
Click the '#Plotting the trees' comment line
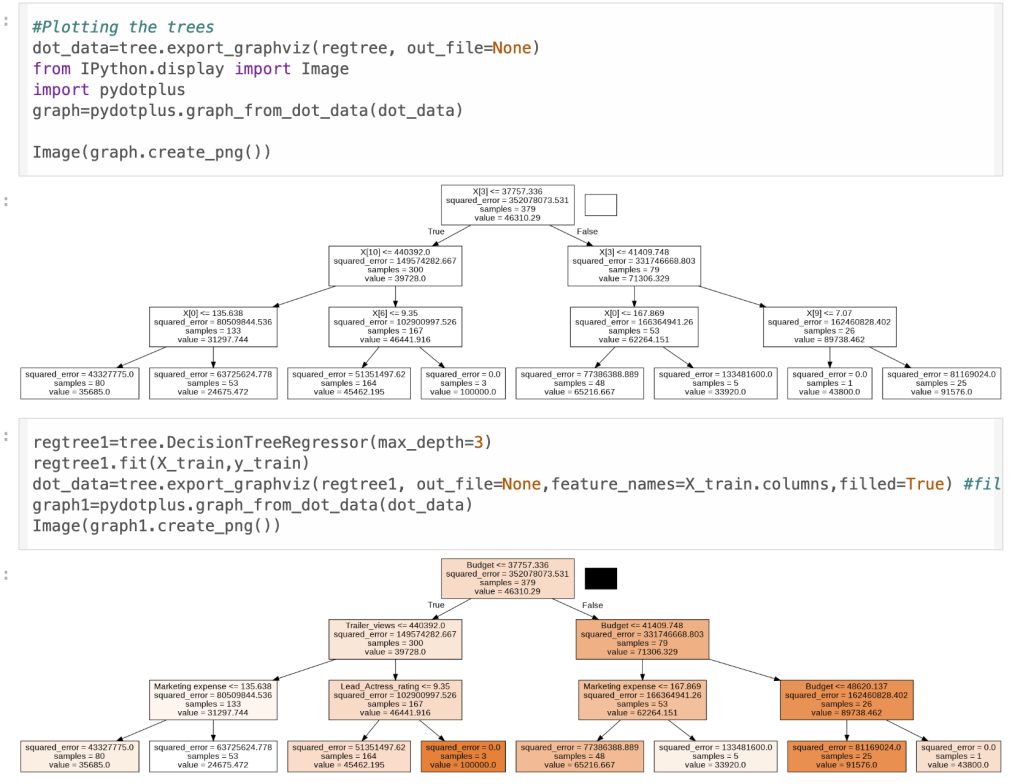(123, 27)
